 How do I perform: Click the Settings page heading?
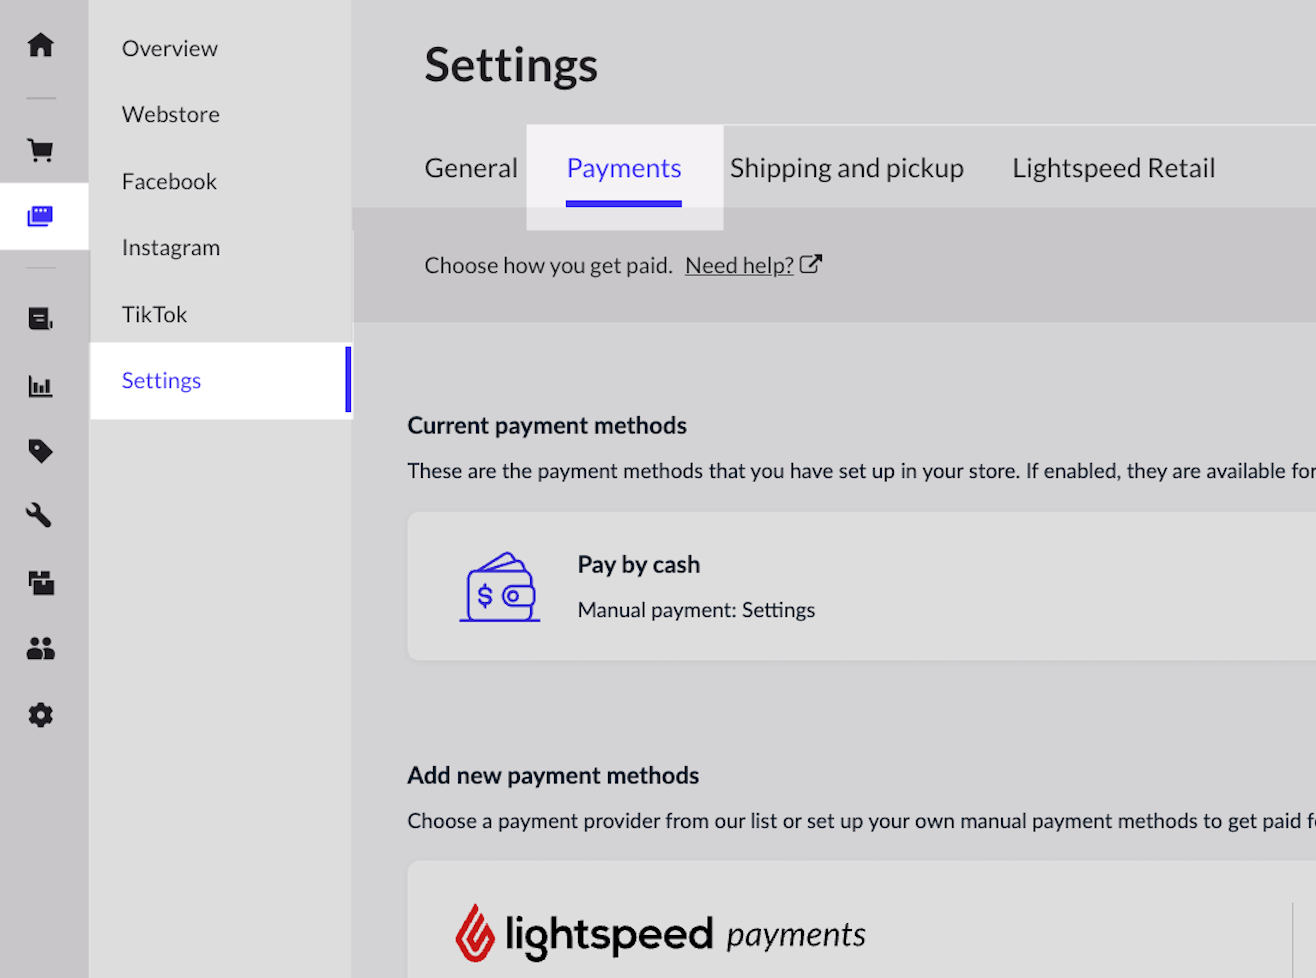click(511, 66)
